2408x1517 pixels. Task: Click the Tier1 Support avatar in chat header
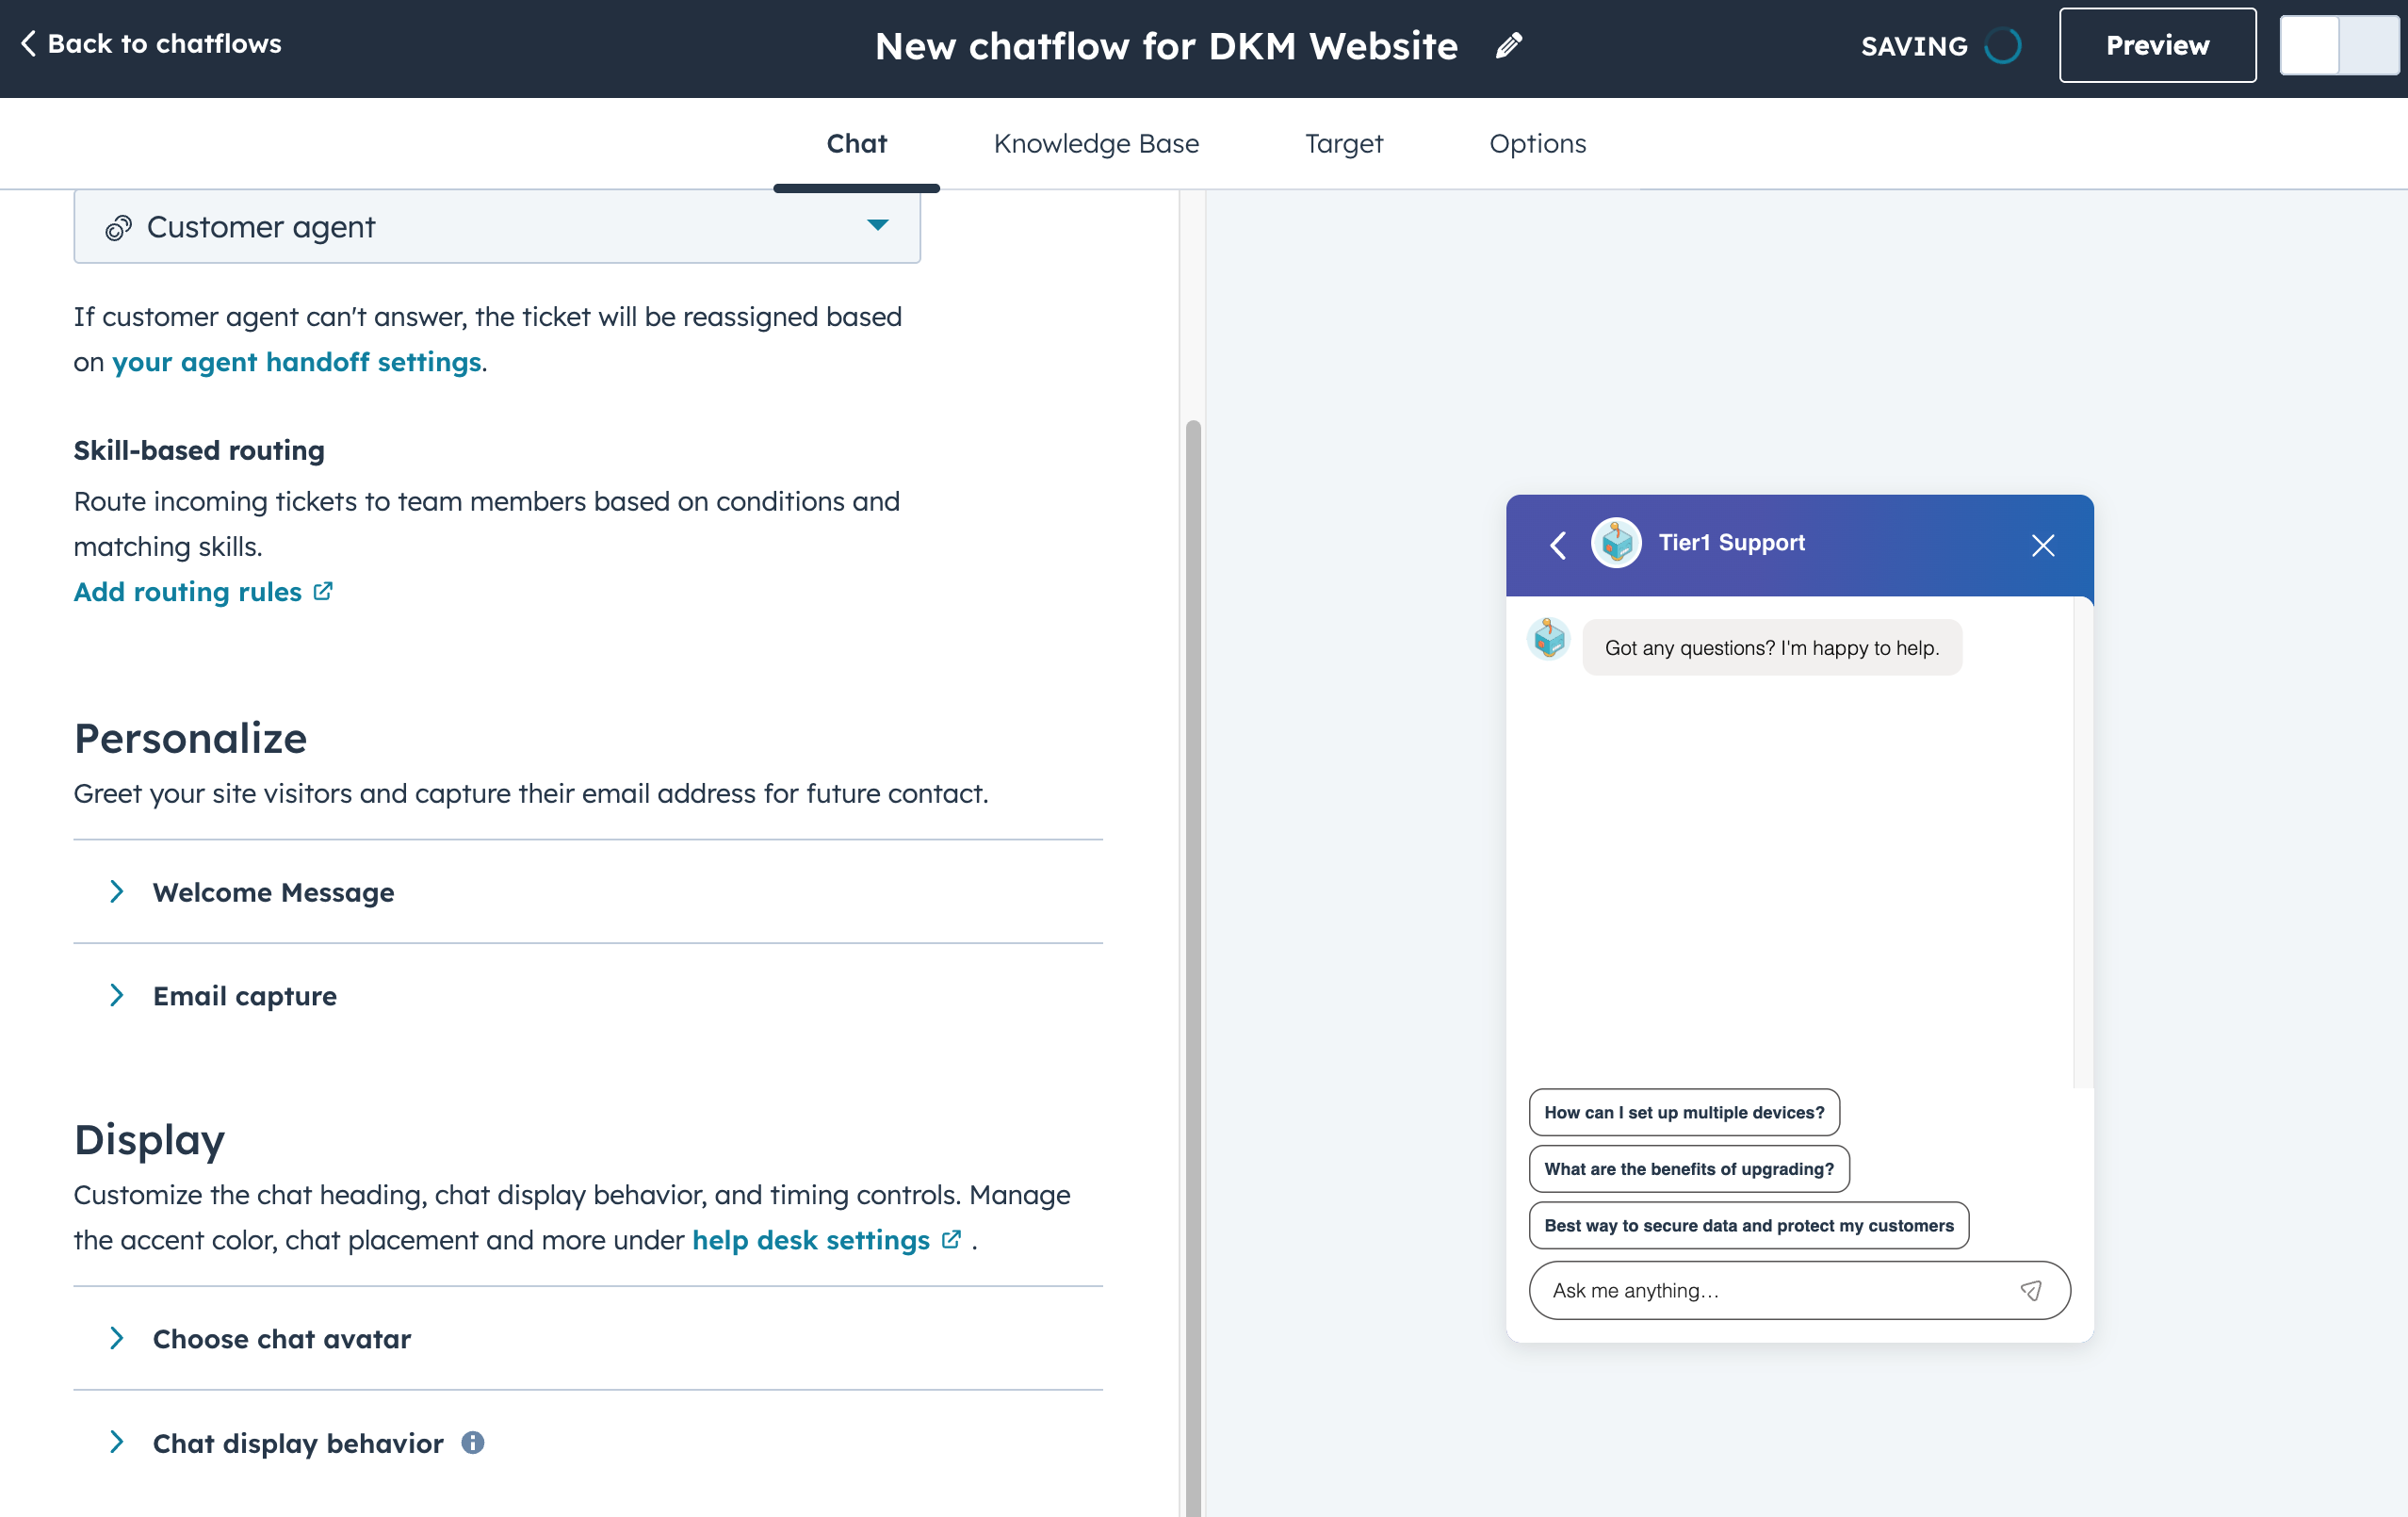click(x=1616, y=544)
